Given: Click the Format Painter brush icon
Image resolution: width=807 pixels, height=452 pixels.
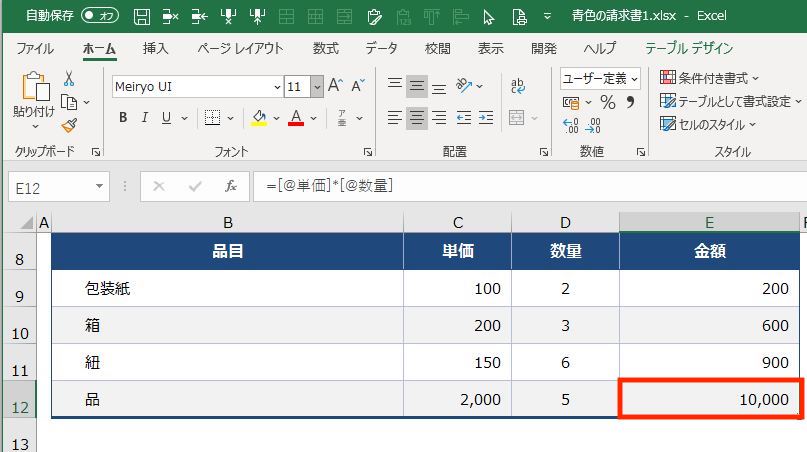Looking at the screenshot, I should [x=69, y=126].
